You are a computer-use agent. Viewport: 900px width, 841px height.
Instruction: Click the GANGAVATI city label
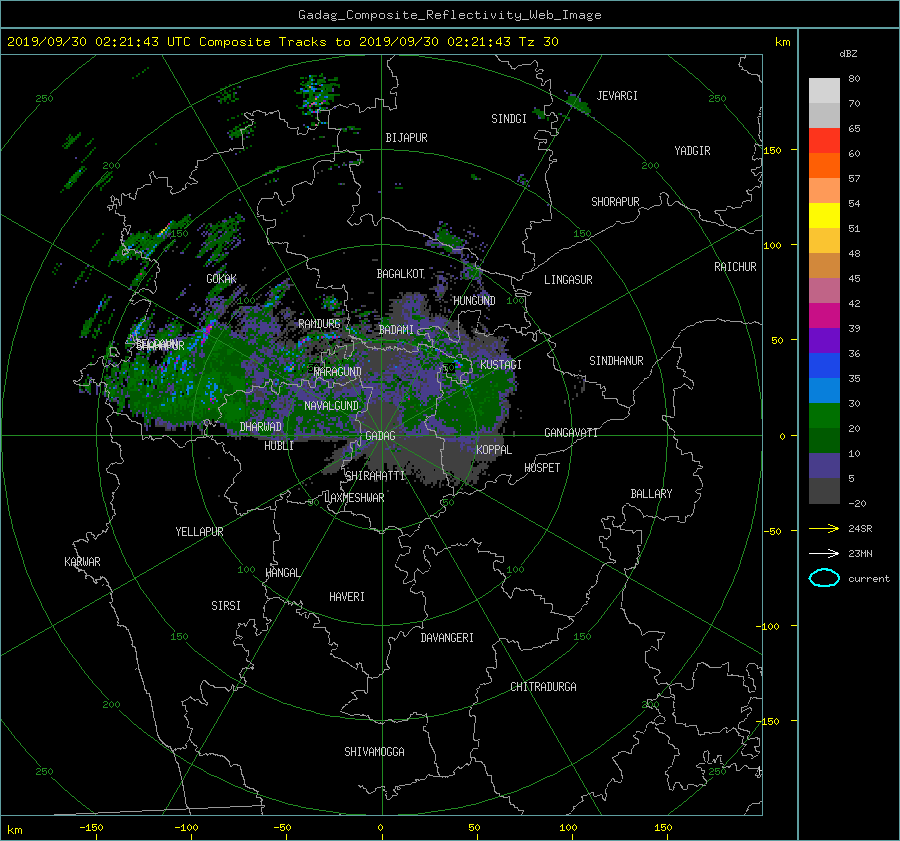coord(571,433)
